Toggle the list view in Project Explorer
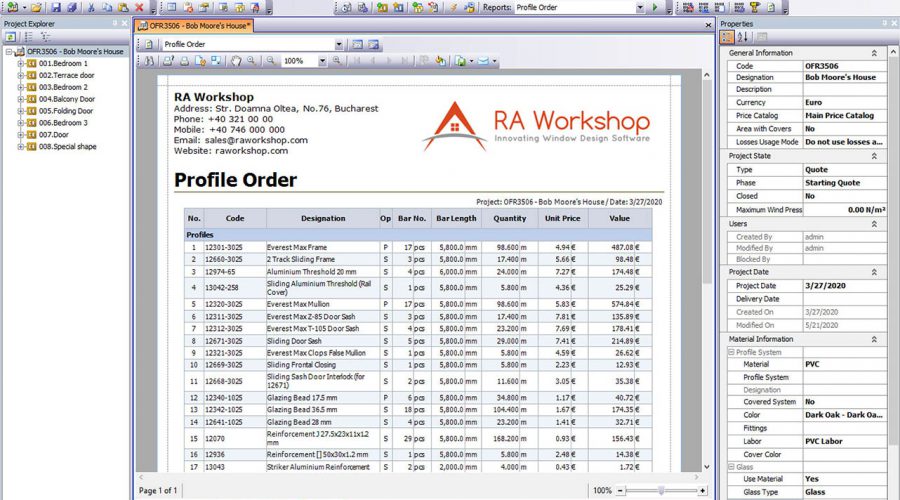 click(x=28, y=37)
